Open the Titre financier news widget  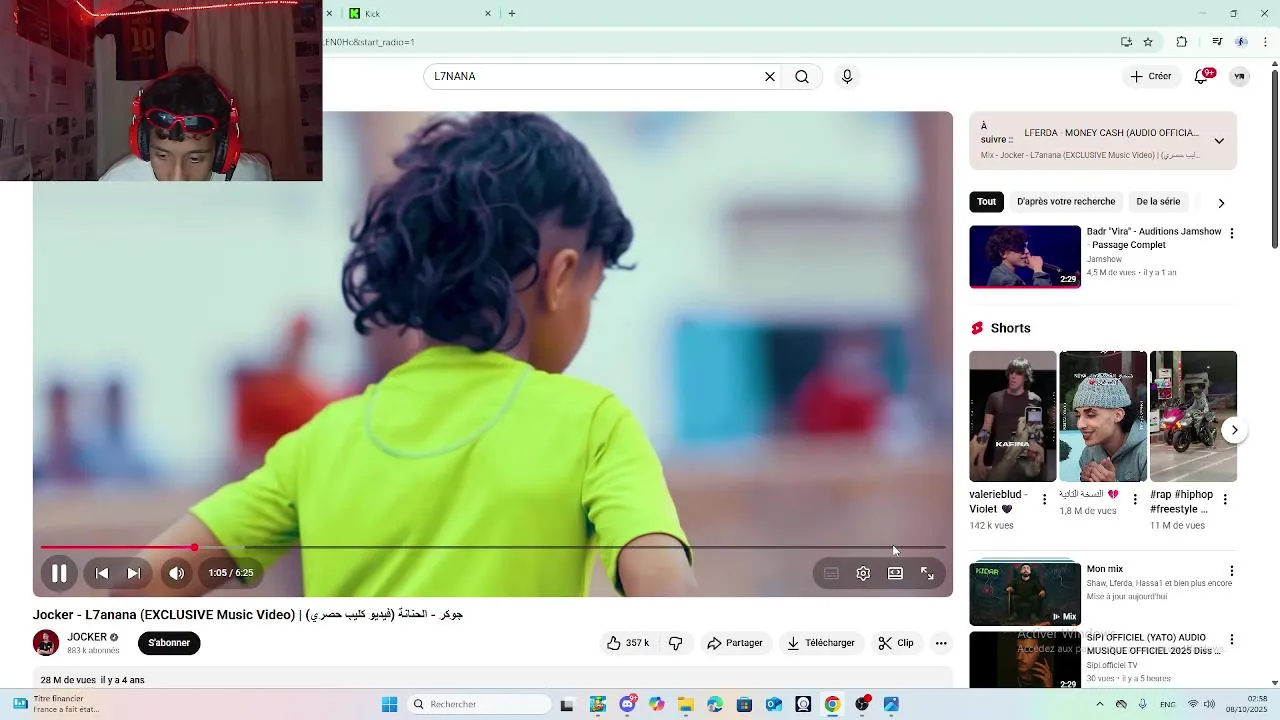[55, 704]
